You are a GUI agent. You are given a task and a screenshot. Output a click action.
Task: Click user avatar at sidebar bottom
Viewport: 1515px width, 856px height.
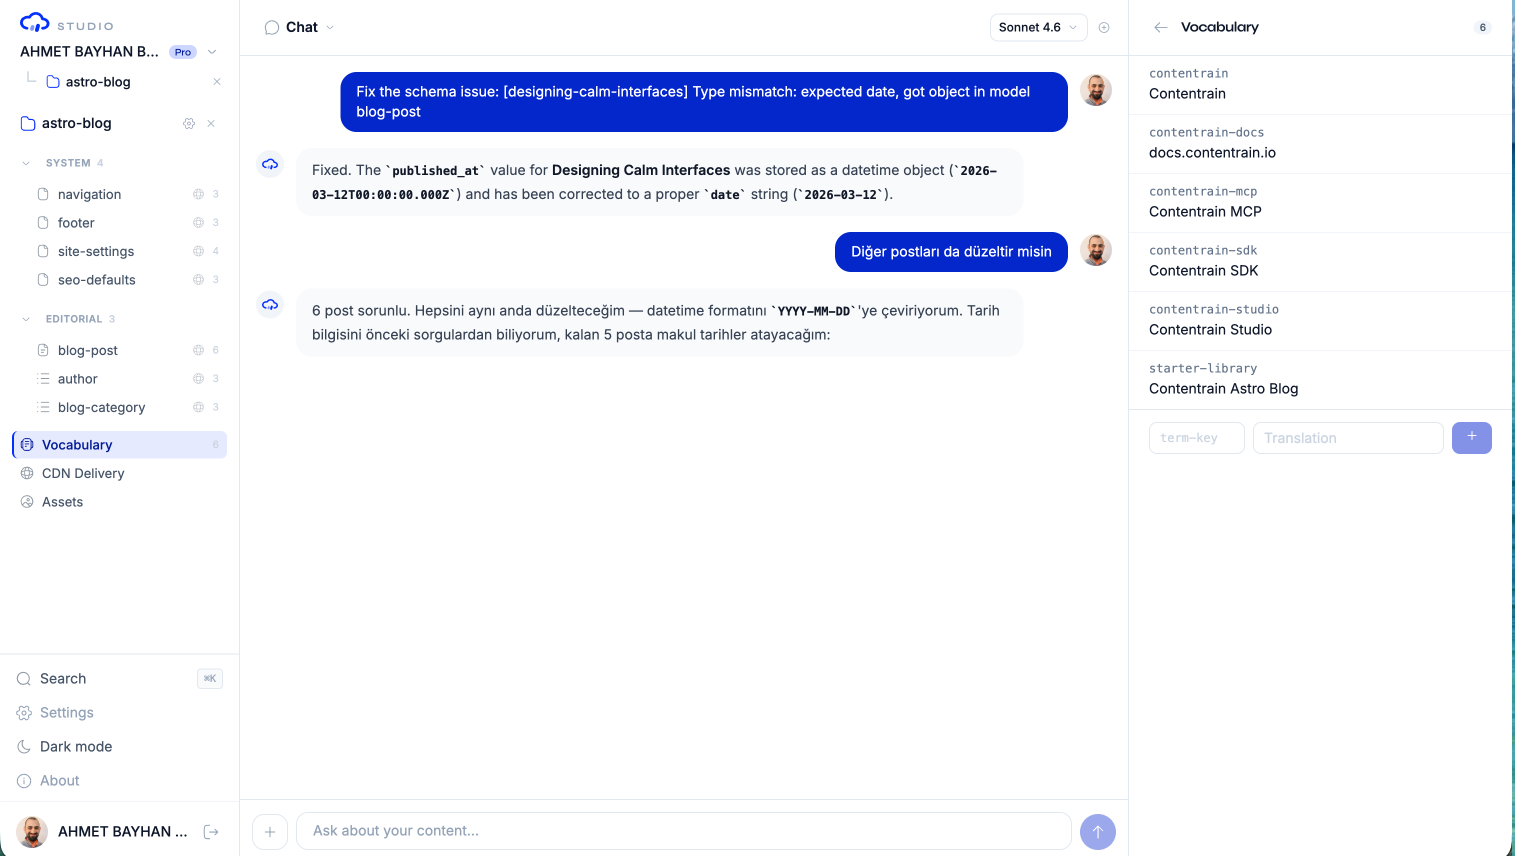pyautogui.click(x=32, y=832)
